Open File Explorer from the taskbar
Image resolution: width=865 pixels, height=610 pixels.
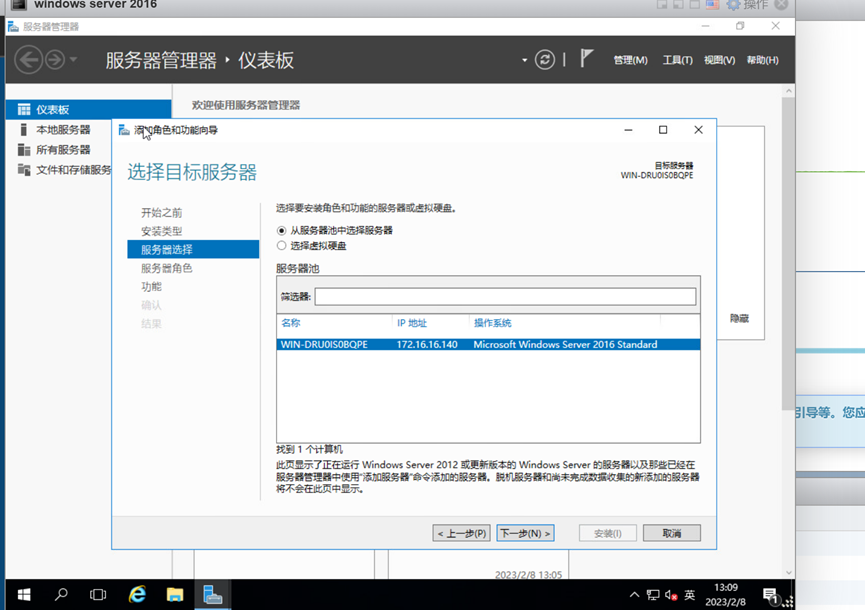pos(175,595)
